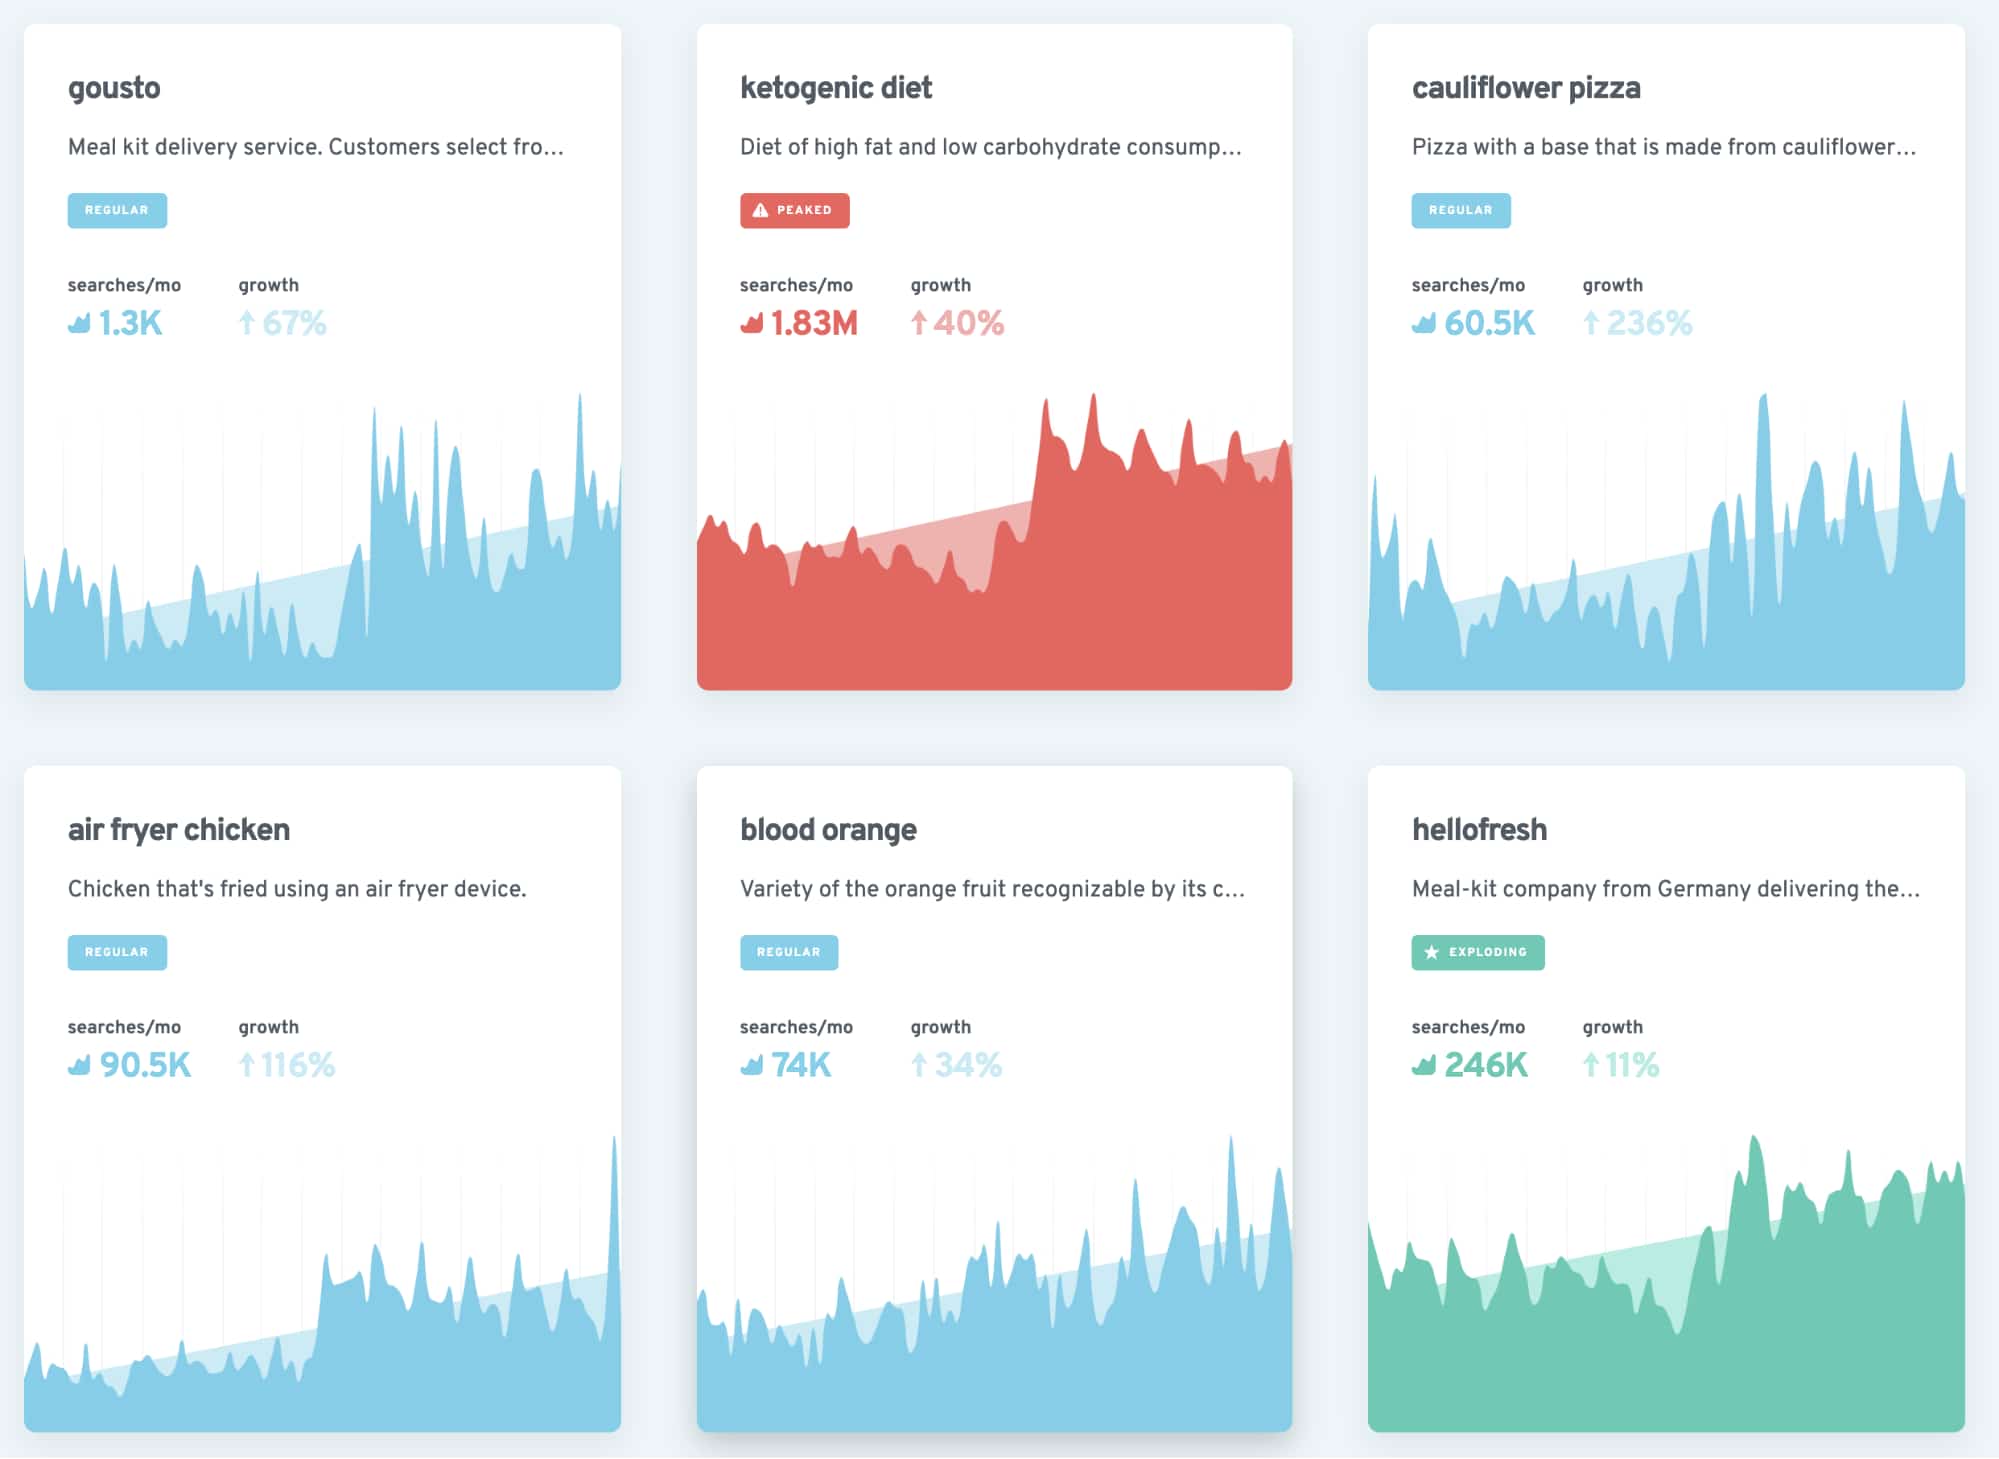Select the hellofresh trend heading
This screenshot has width=1999, height=1459.
click(x=1478, y=830)
